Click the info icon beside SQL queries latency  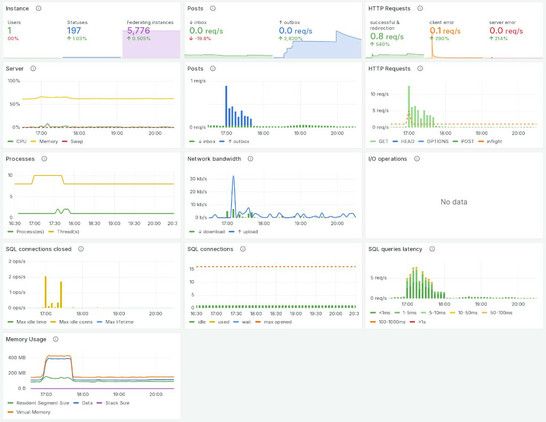[432, 249]
